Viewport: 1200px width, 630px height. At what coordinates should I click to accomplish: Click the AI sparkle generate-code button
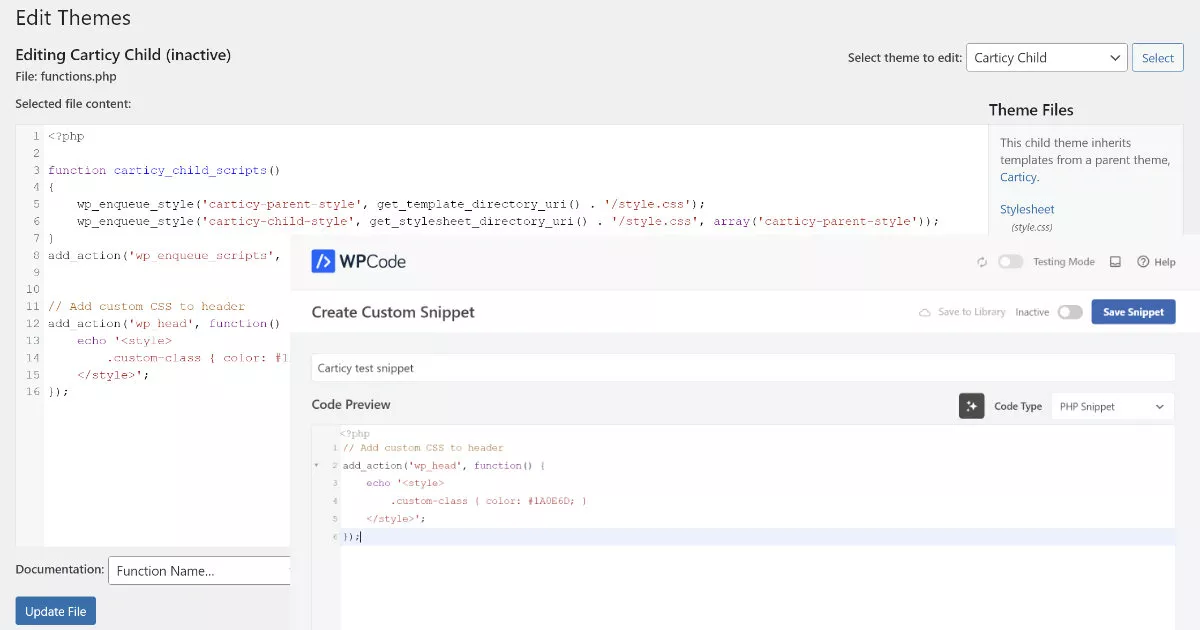971,406
